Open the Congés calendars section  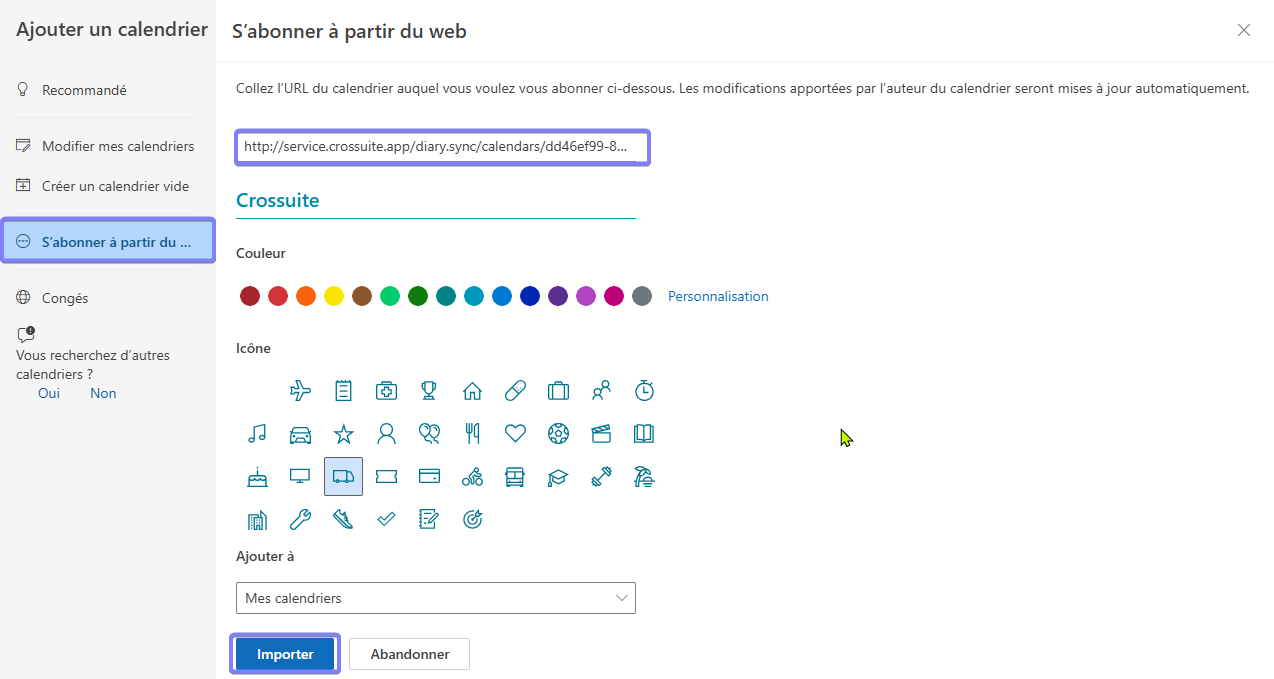65,298
